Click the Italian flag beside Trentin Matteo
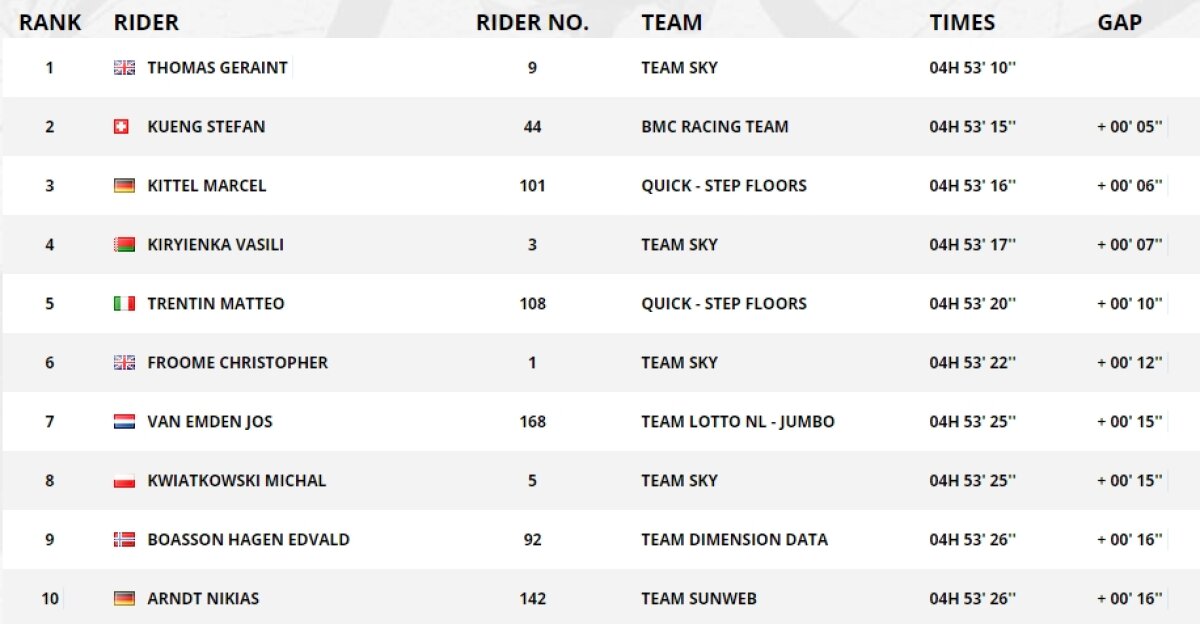This screenshot has height=624, width=1200. [124, 304]
